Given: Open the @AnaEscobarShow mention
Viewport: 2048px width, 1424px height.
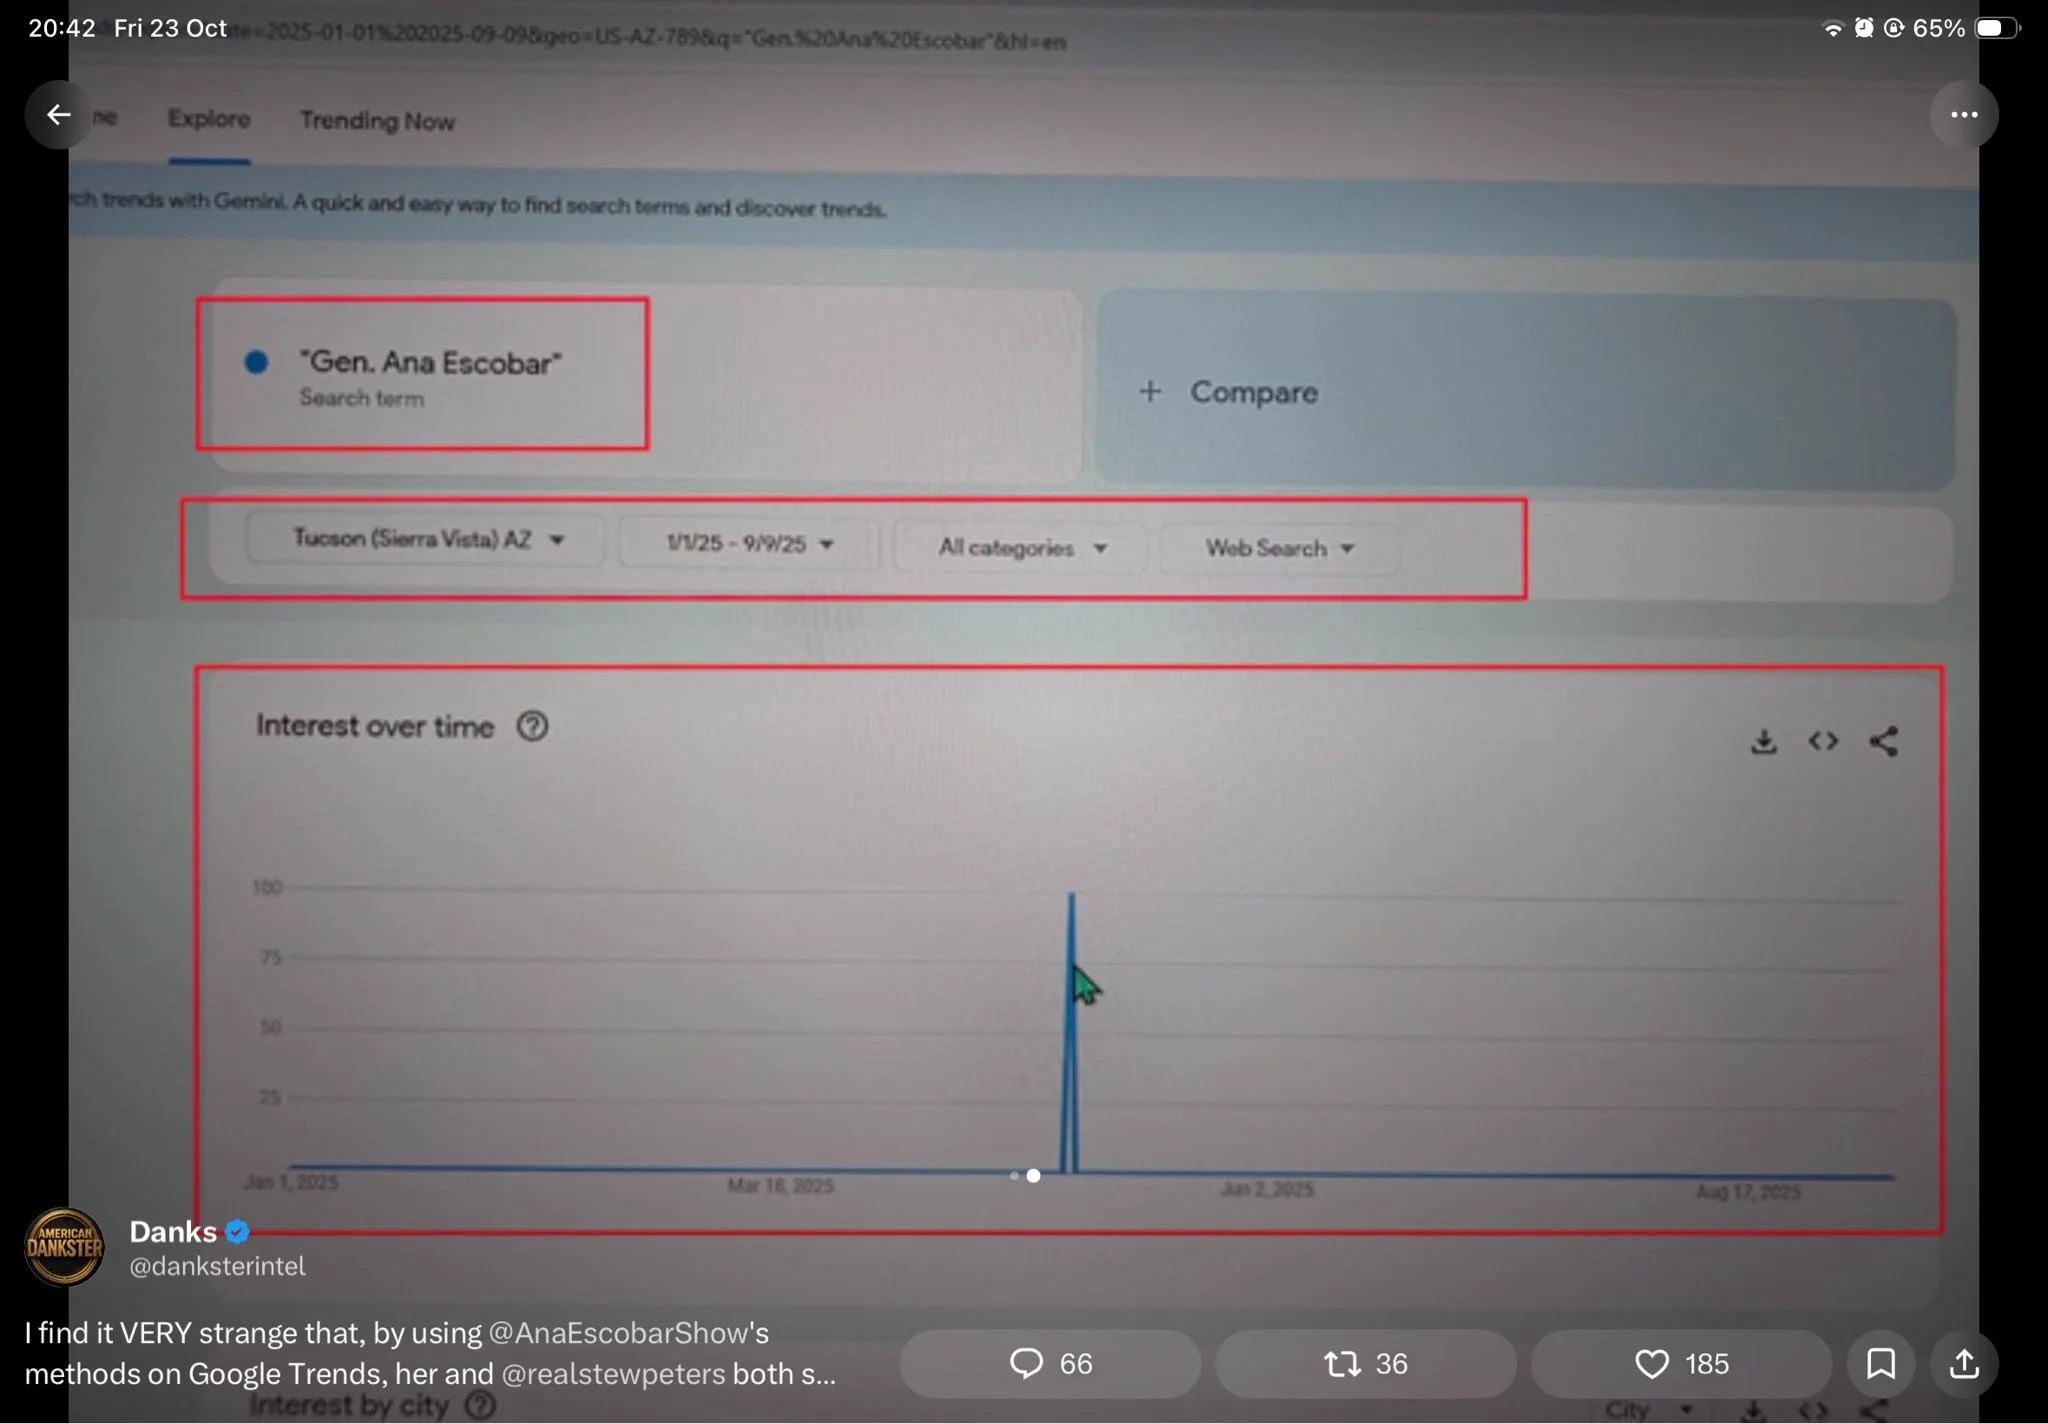Looking at the screenshot, I should point(617,1332).
